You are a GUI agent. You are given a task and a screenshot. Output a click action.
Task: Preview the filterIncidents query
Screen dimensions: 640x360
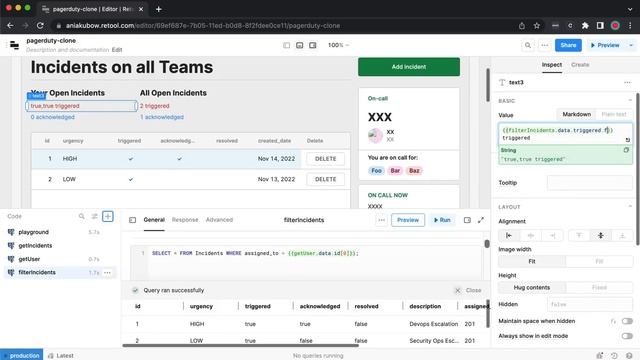(x=408, y=220)
